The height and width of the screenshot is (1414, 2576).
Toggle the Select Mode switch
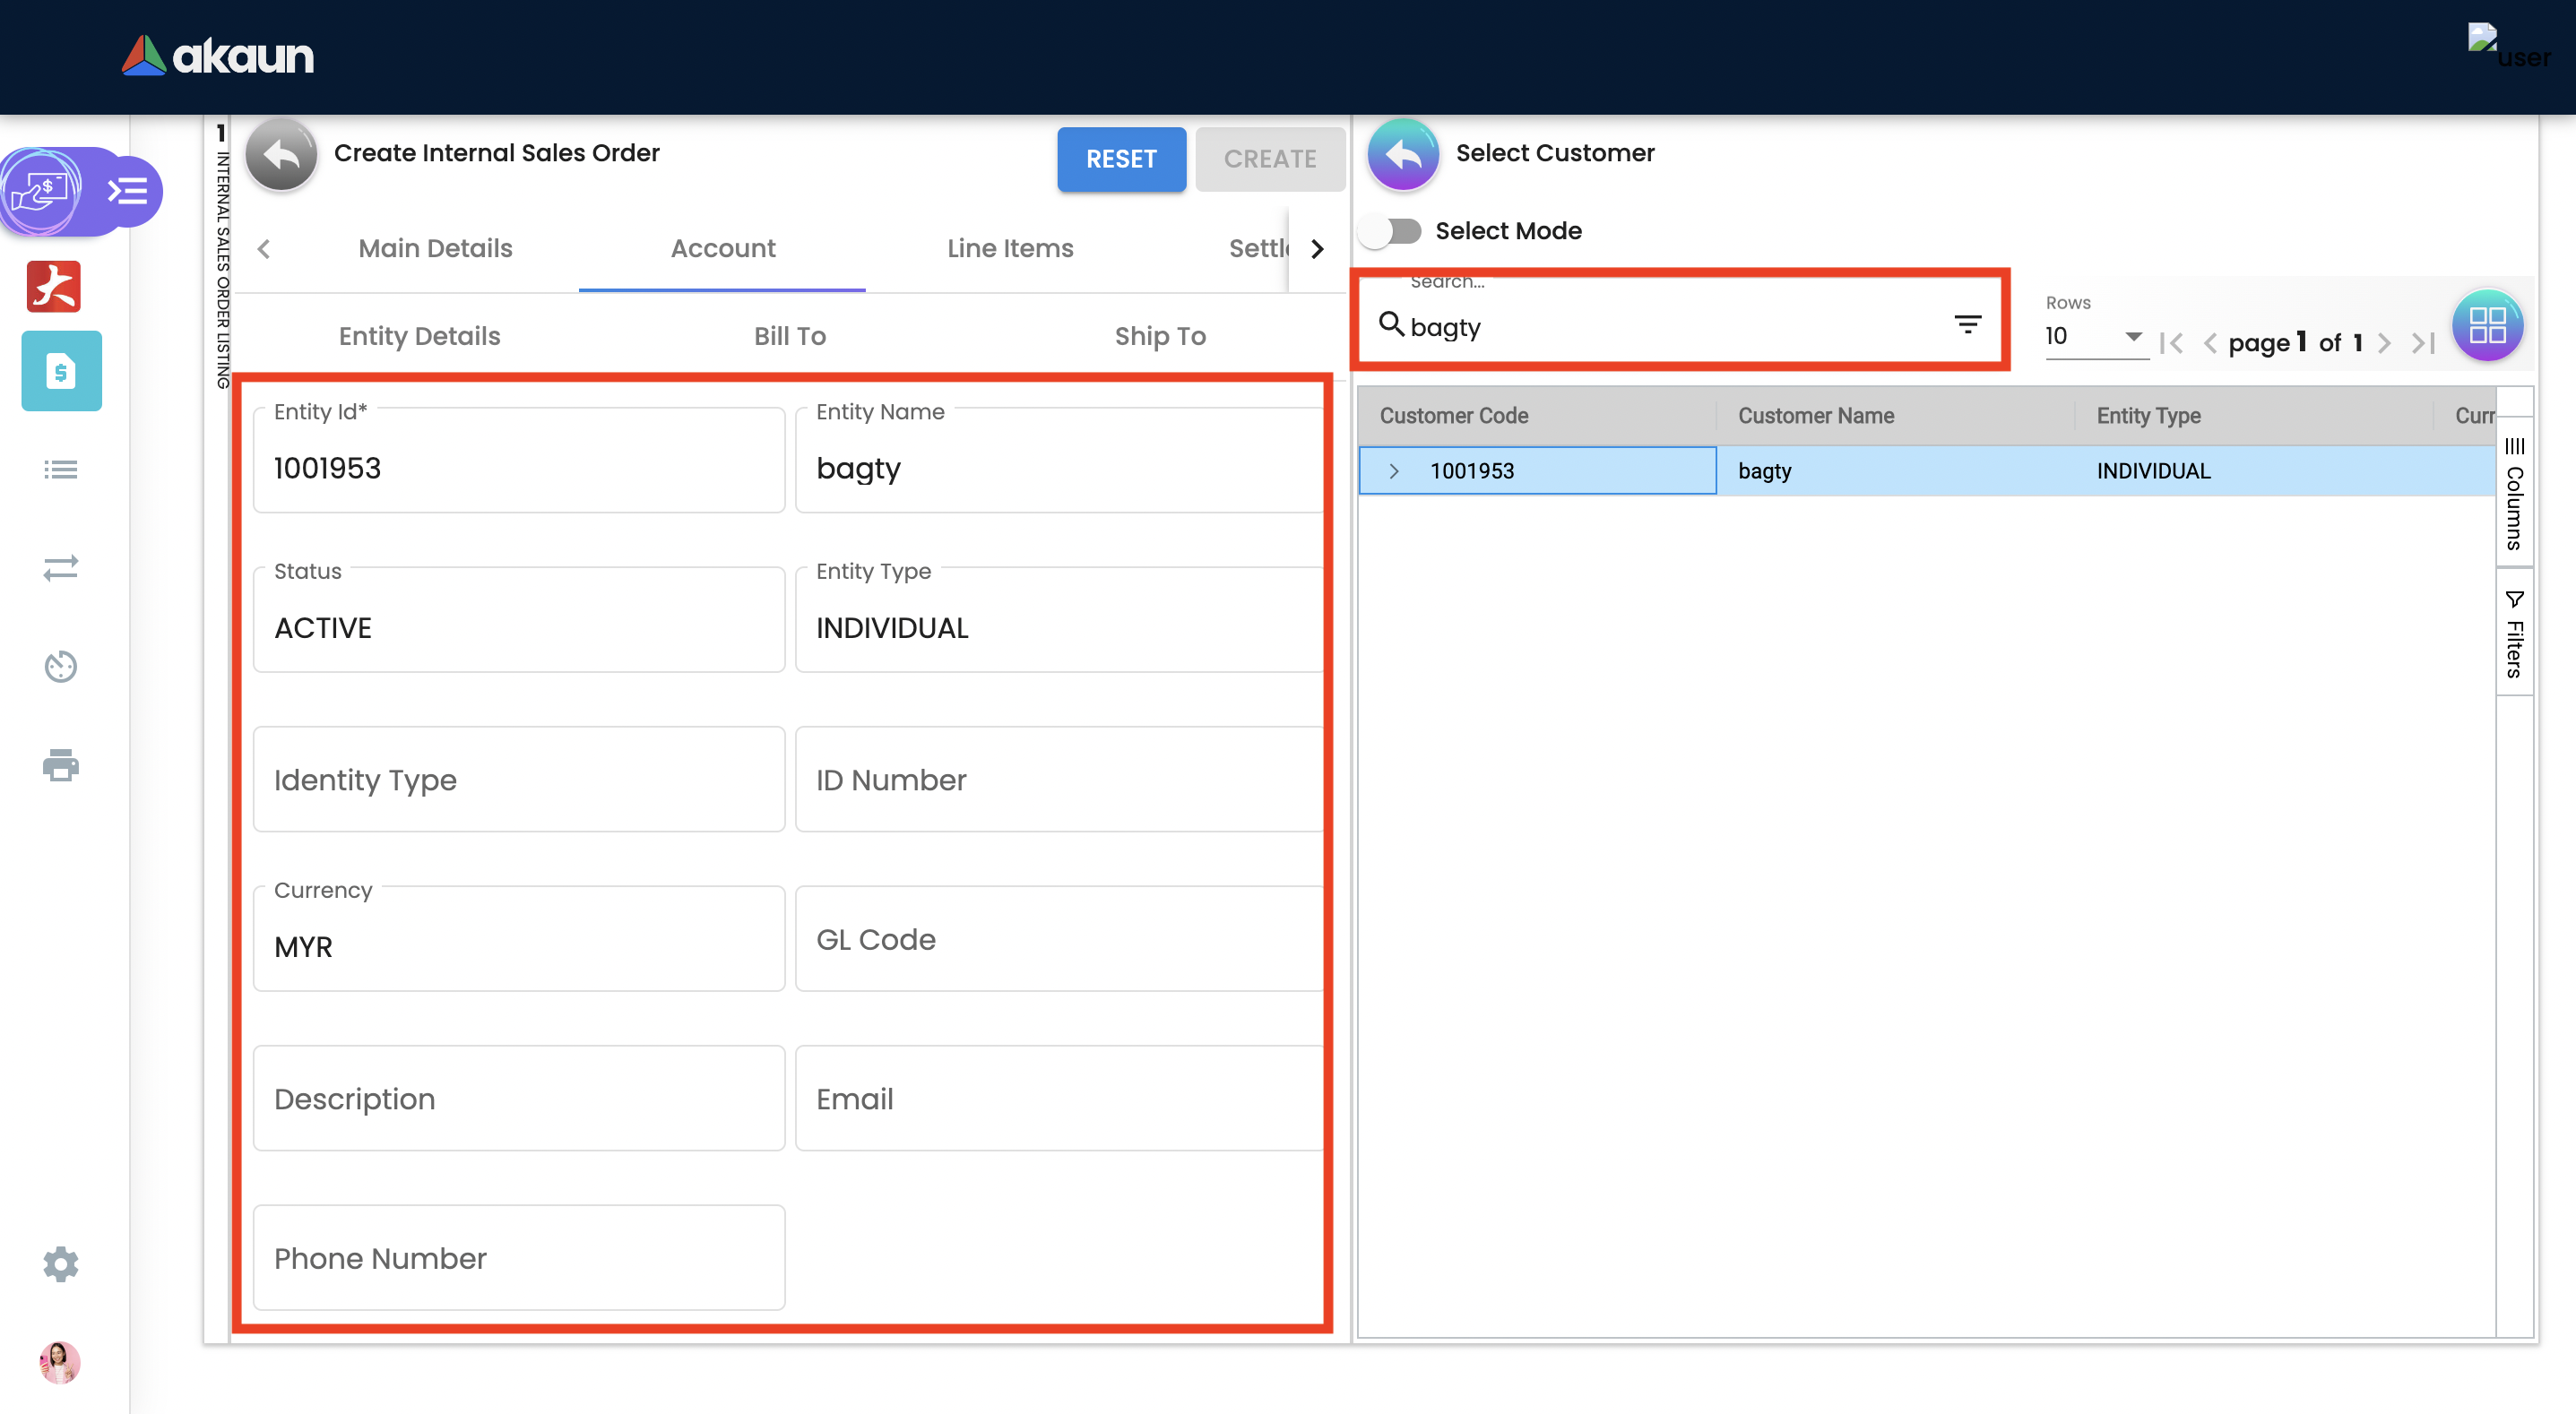(x=1392, y=231)
